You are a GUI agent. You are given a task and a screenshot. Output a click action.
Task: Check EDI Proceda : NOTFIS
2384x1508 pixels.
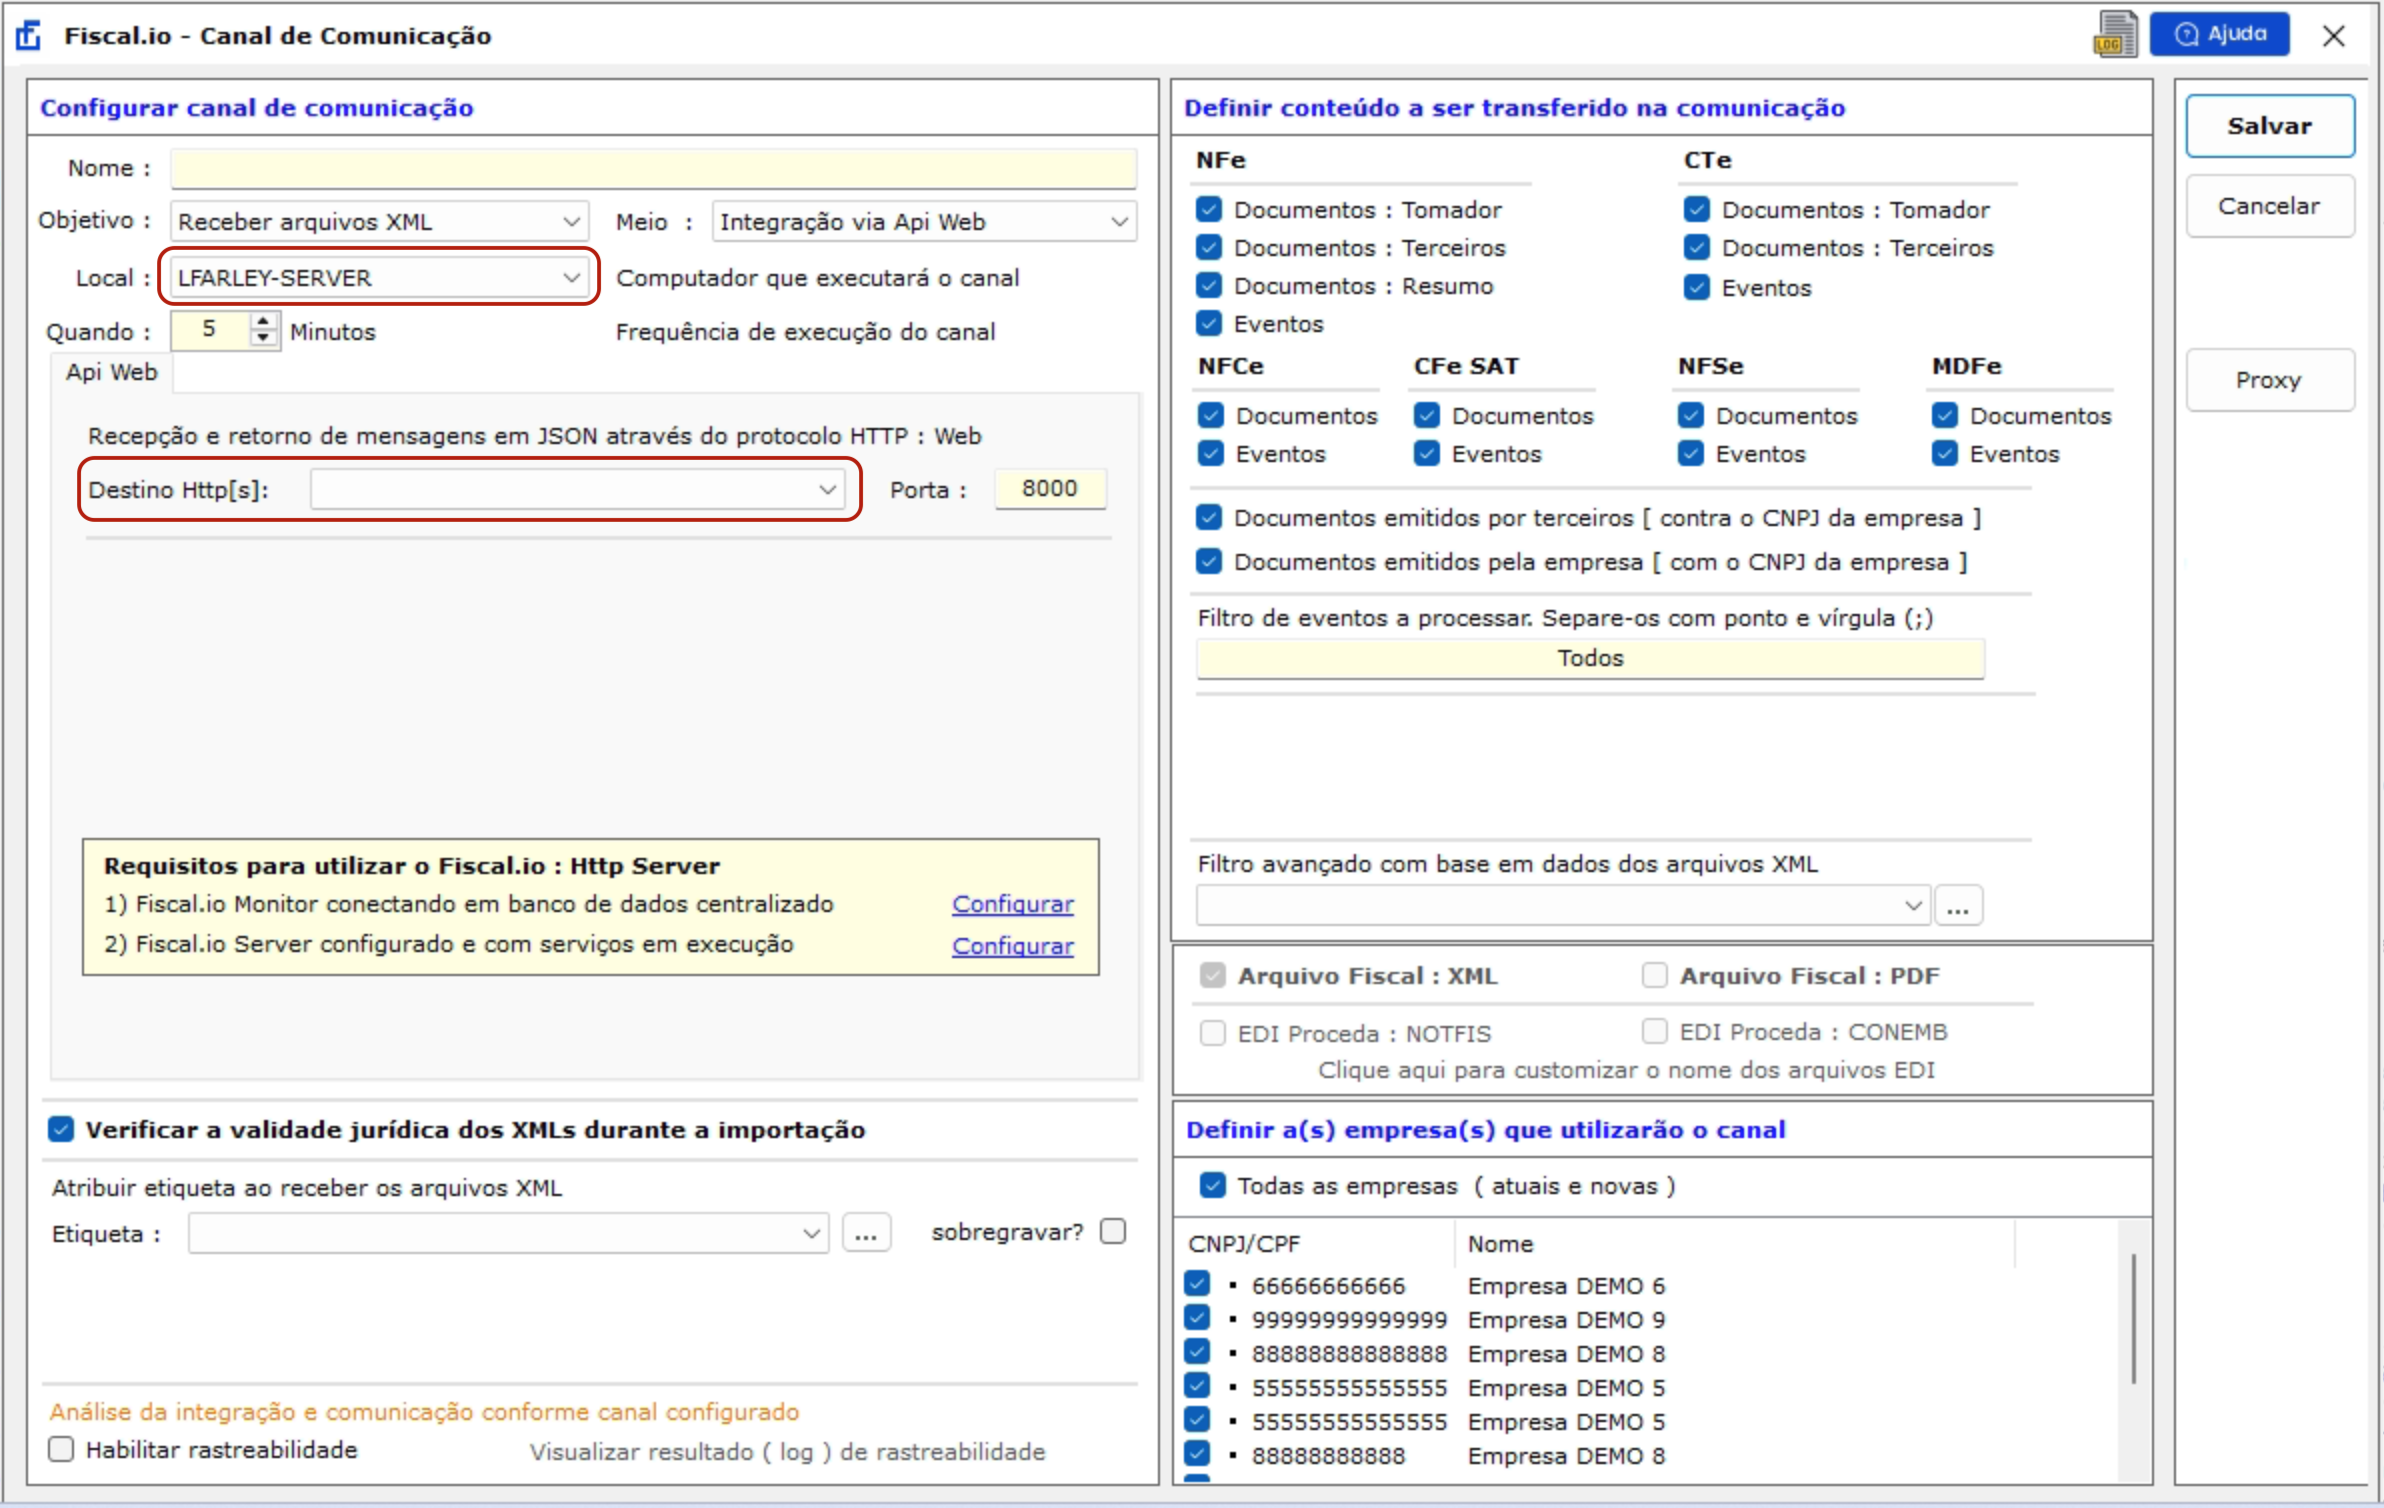tap(1213, 1033)
